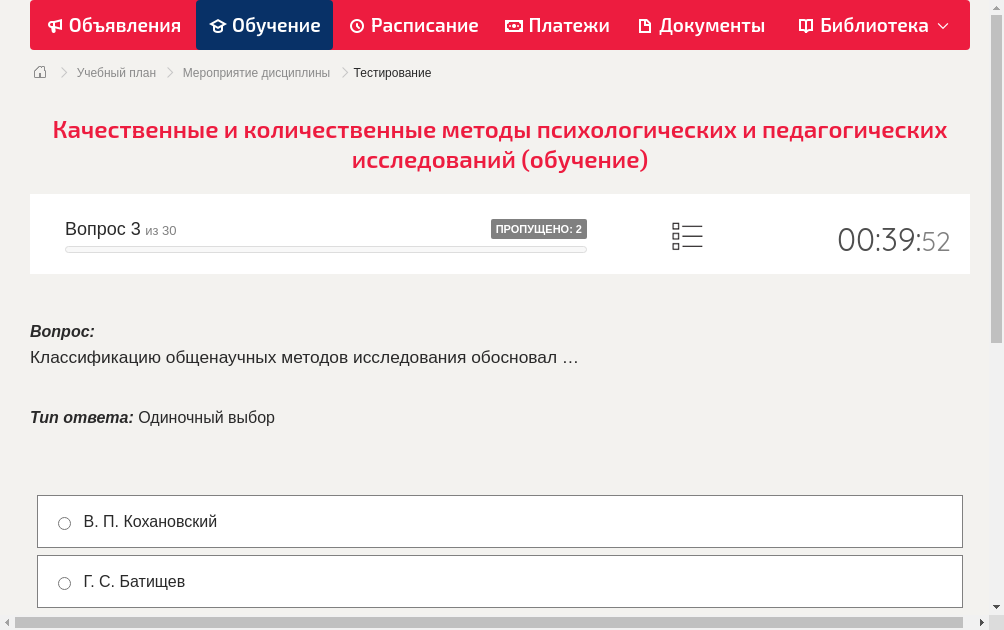Choose the radio button in the first answer row
The width and height of the screenshot is (1004, 630).
point(64,522)
